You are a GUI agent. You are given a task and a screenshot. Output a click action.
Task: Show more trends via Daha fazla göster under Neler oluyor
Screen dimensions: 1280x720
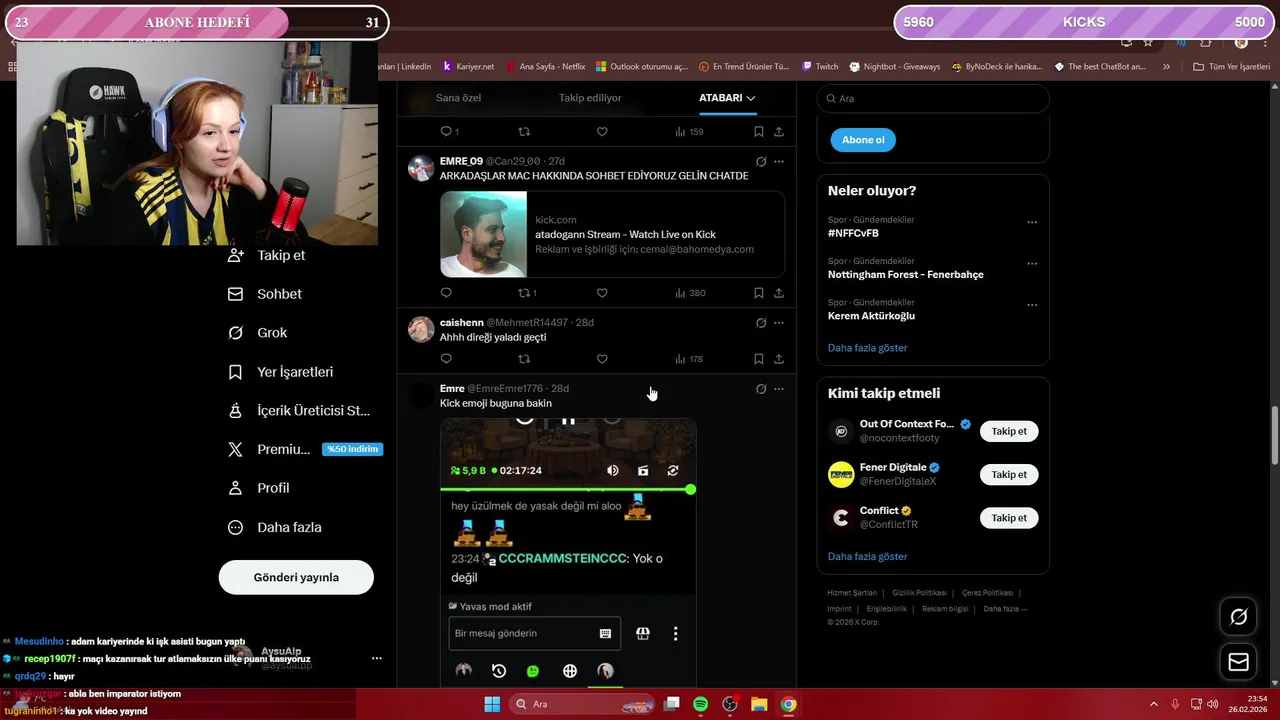867,348
